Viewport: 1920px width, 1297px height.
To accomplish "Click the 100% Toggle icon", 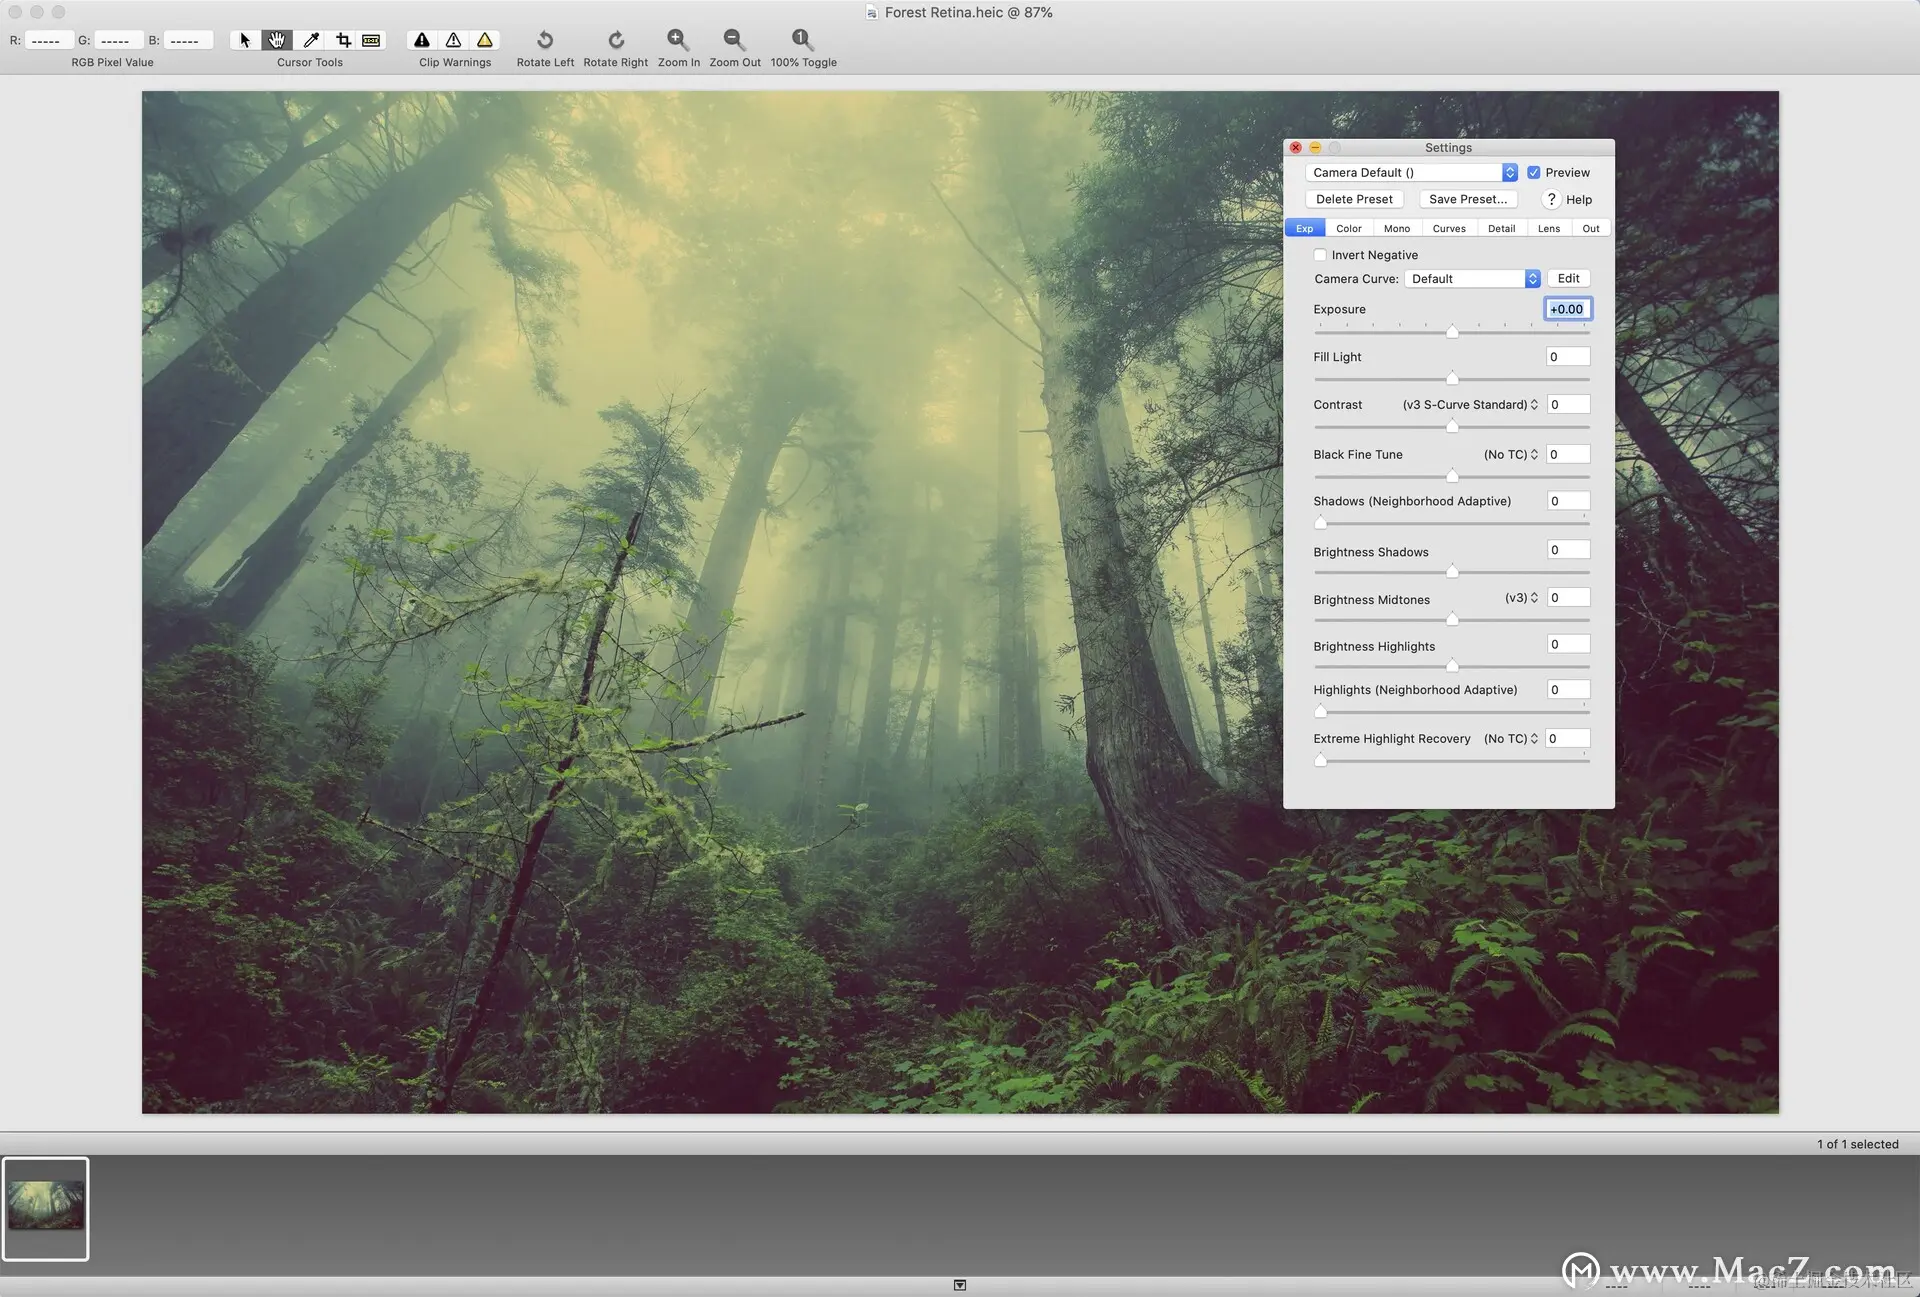I will click(x=802, y=40).
